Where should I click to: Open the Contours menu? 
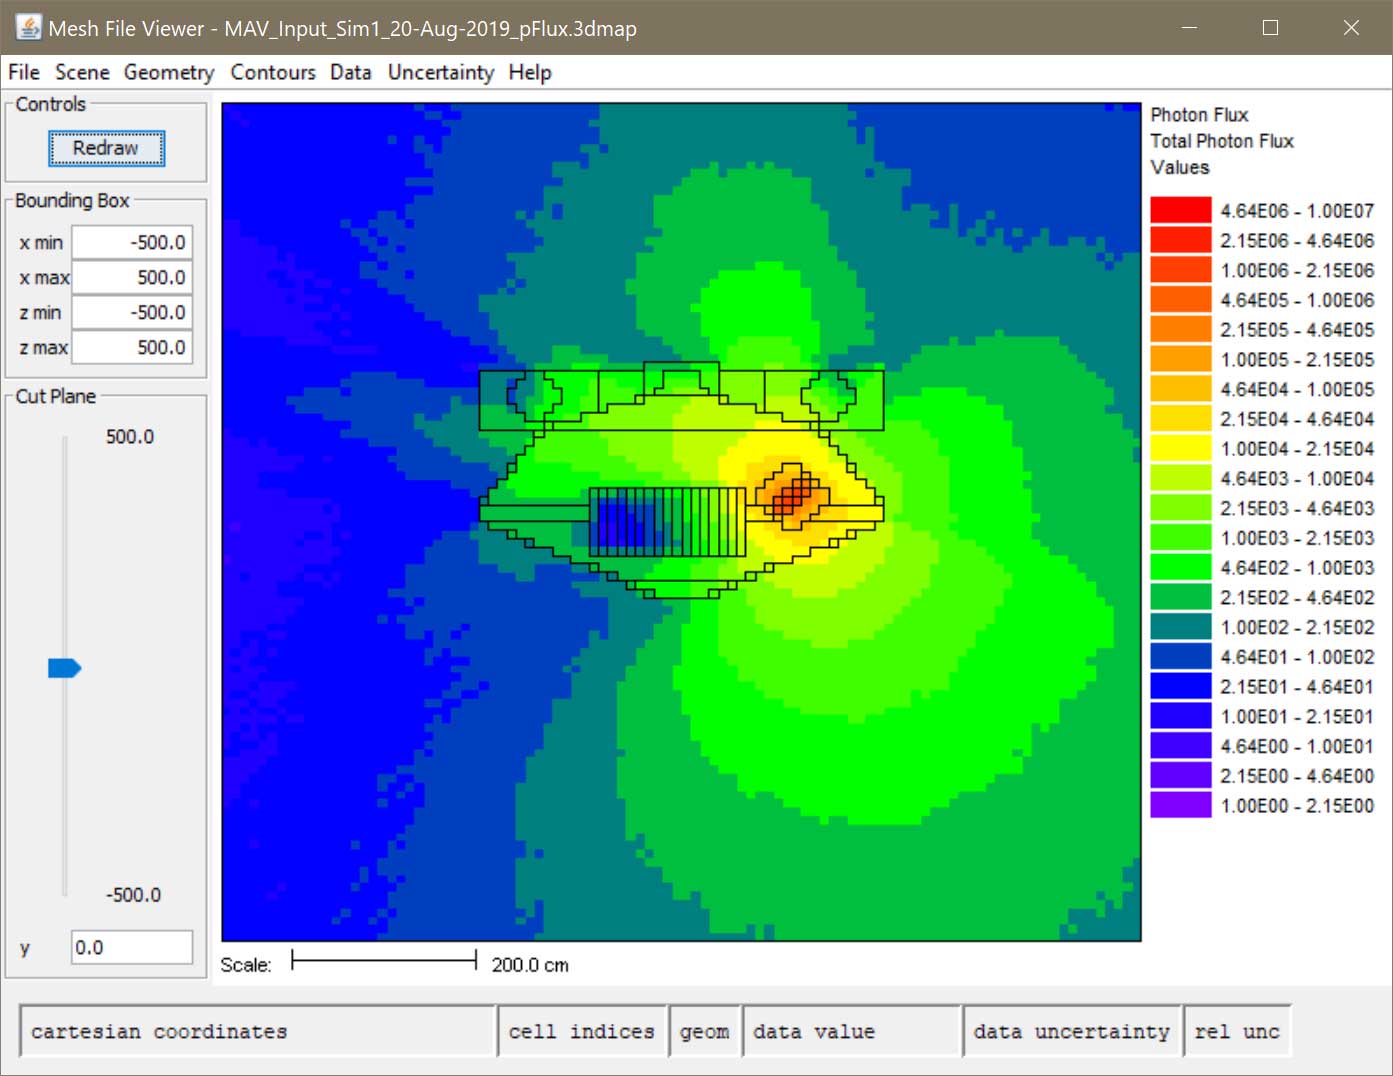[272, 72]
